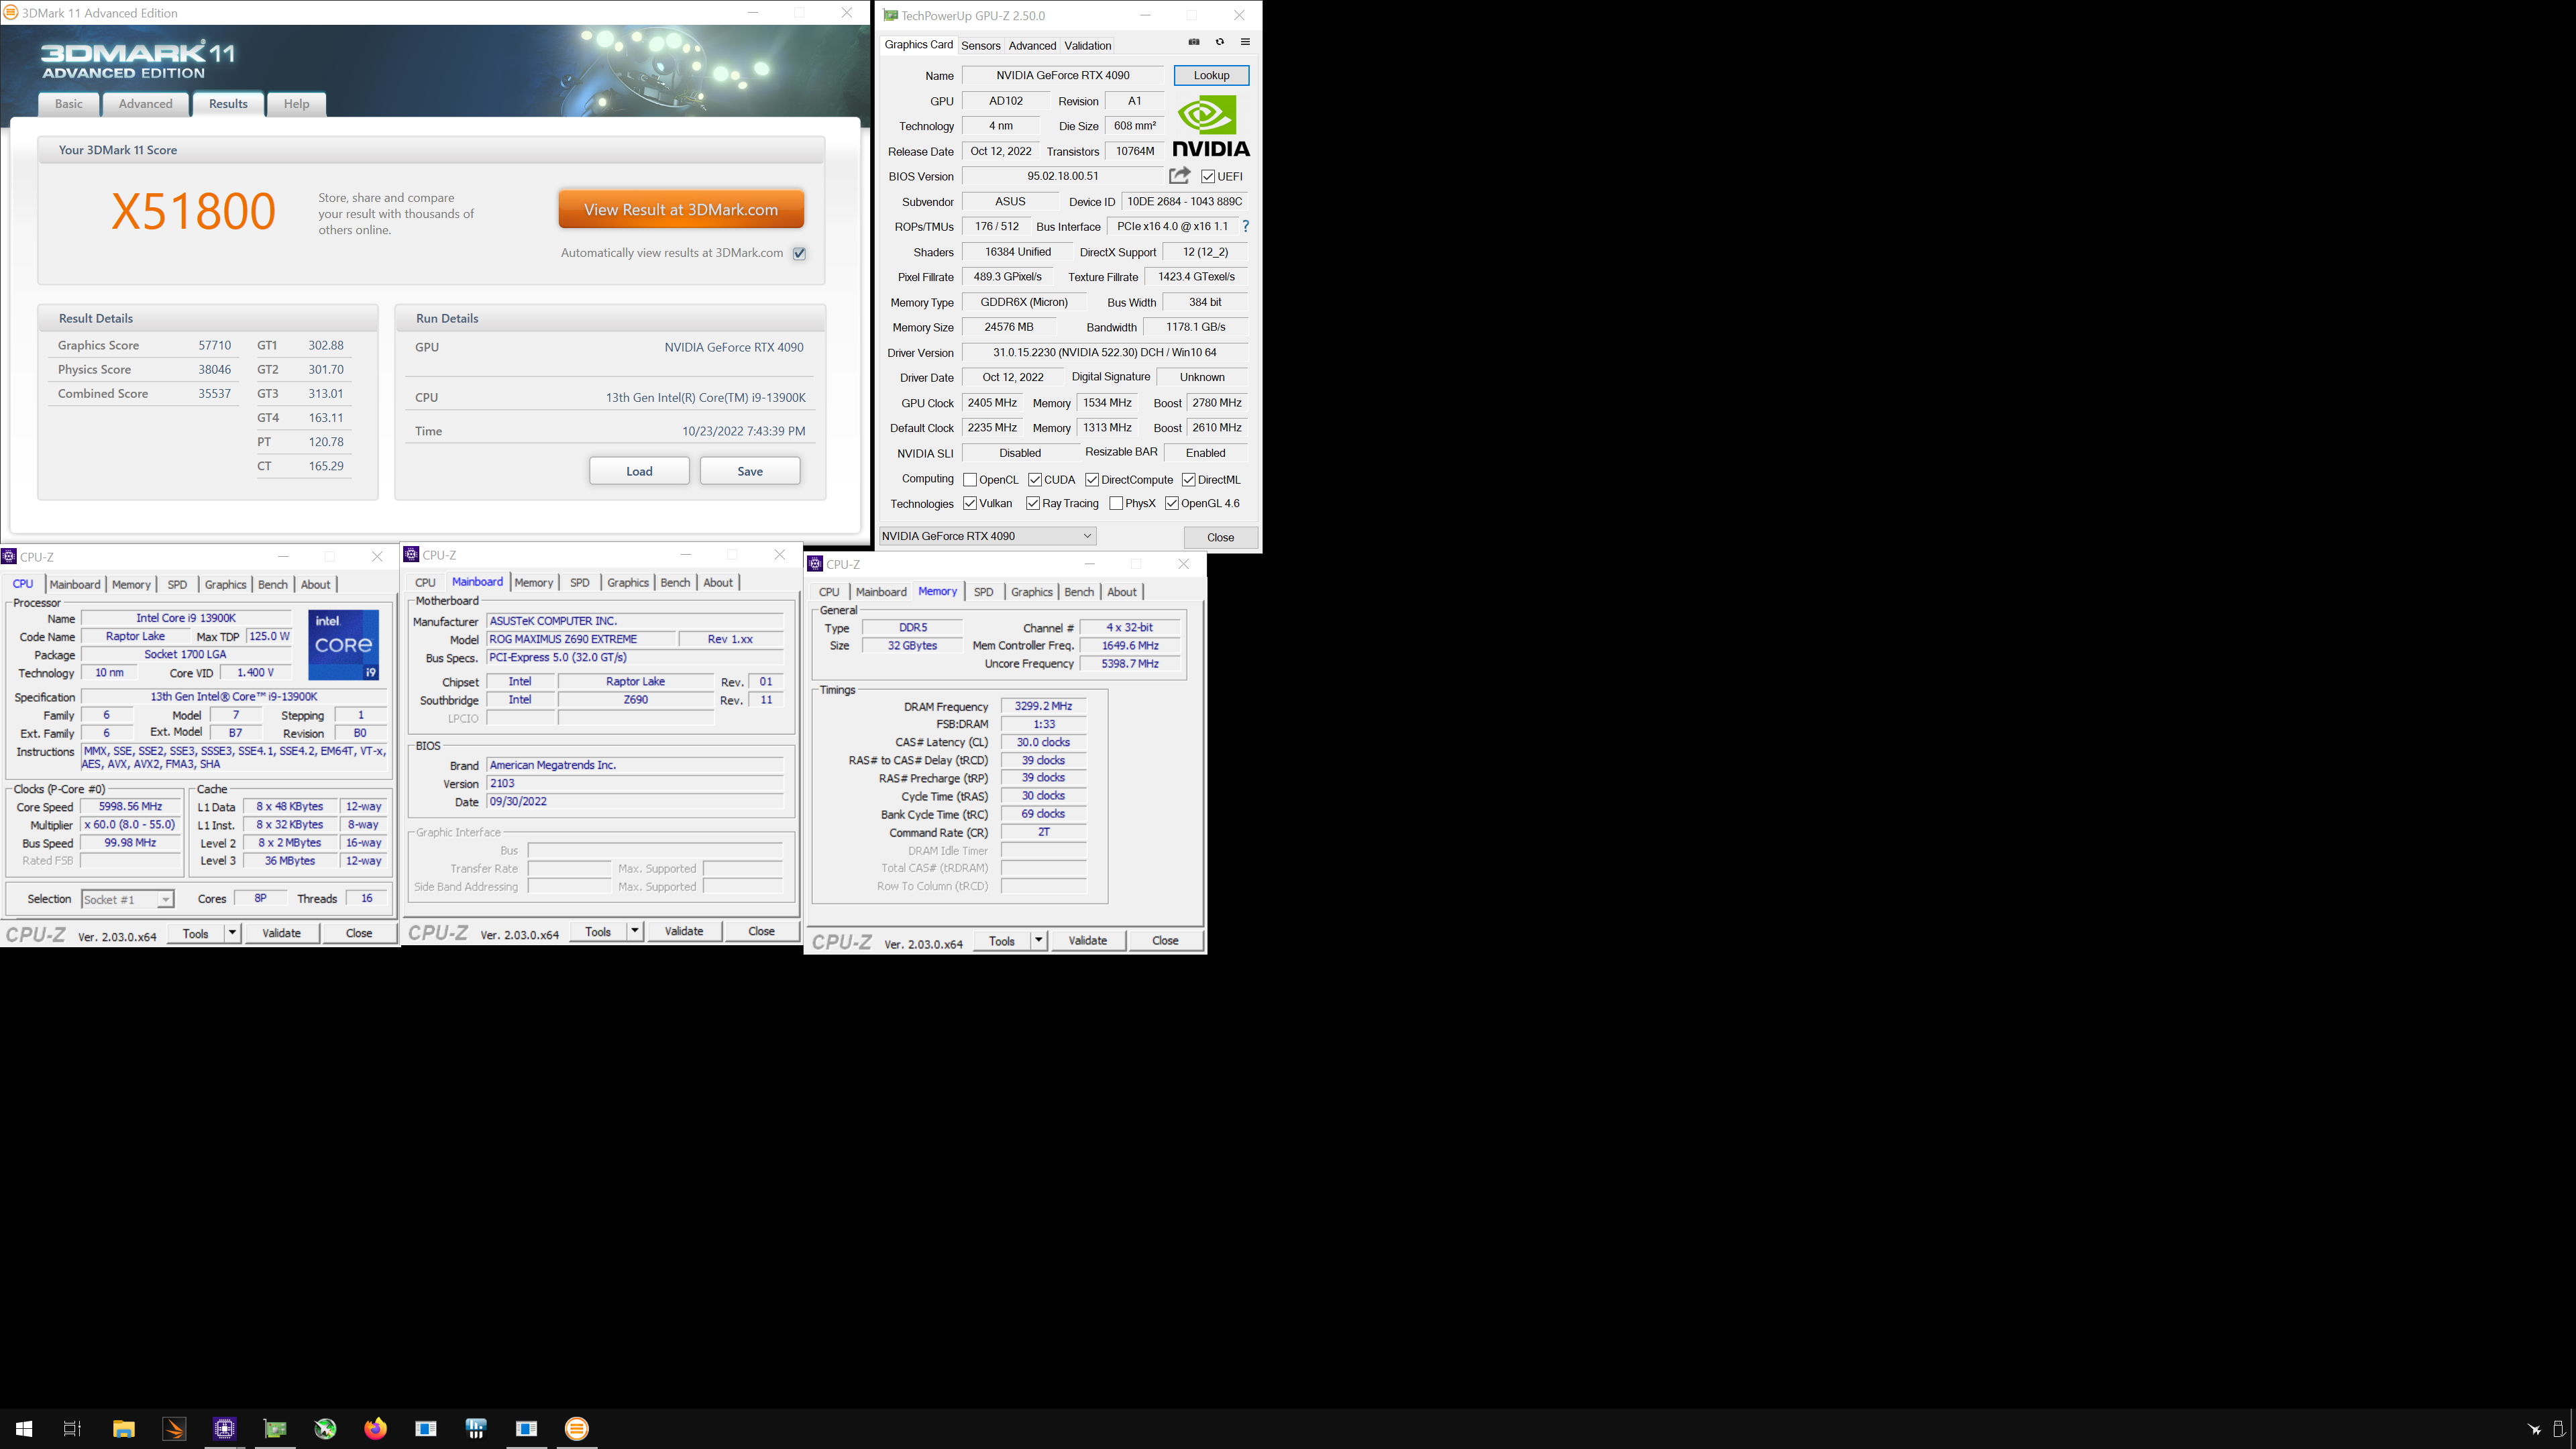Open Task View on the taskbar
2576x1449 pixels.
(x=72, y=1429)
